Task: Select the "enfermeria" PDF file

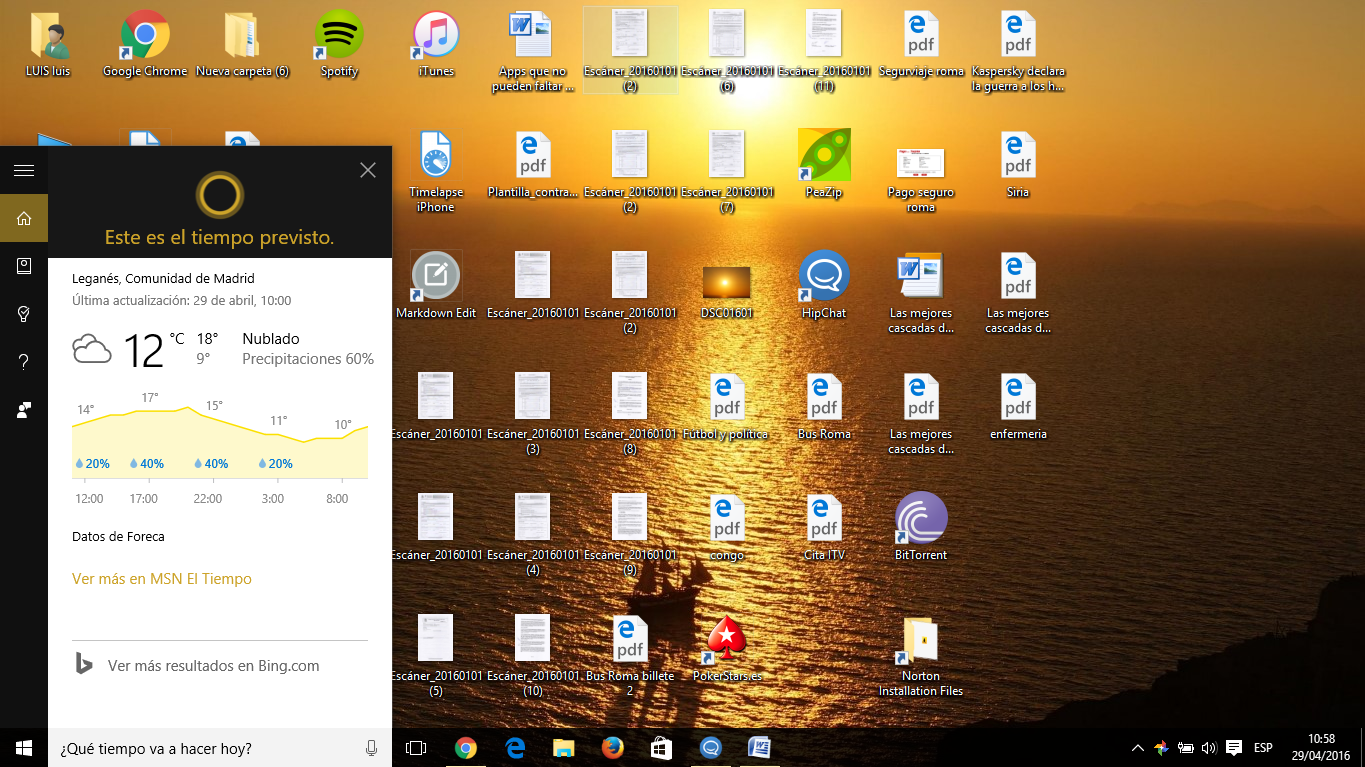Action: point(1018,407)
